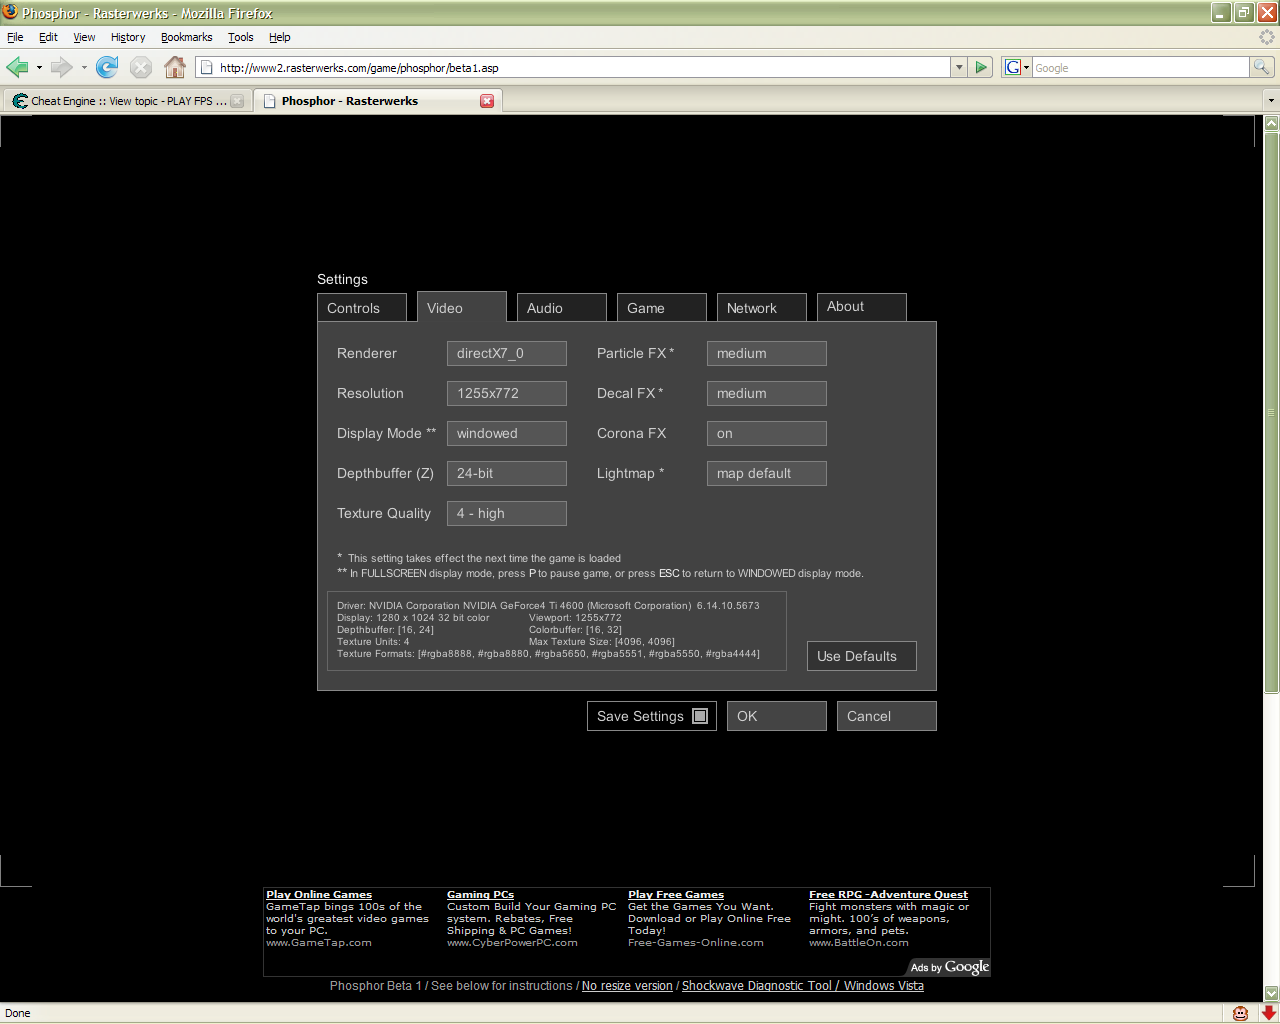Open the Bookmarks menu
The image size is (1280, 1024).
186,37
